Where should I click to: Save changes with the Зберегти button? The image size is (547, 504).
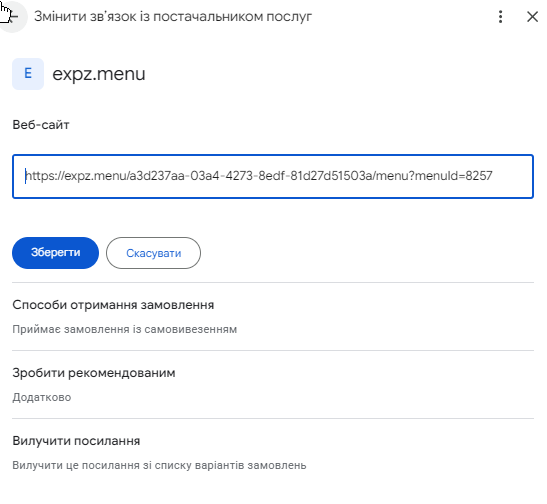(x=55, y=253)
